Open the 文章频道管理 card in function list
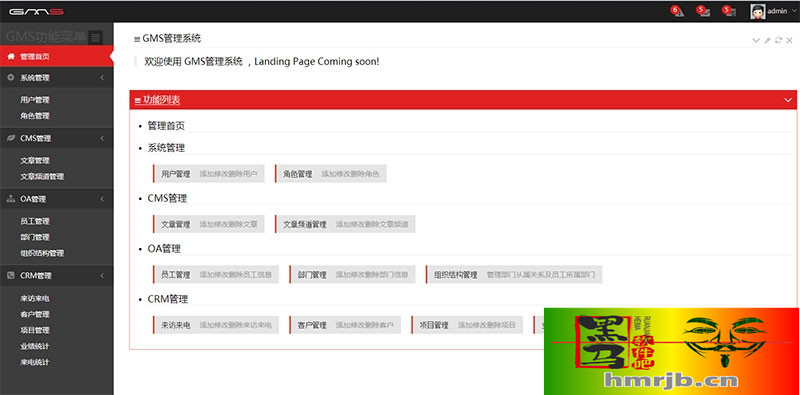Viewport: 800px width, 395px height. click(345, 224)
